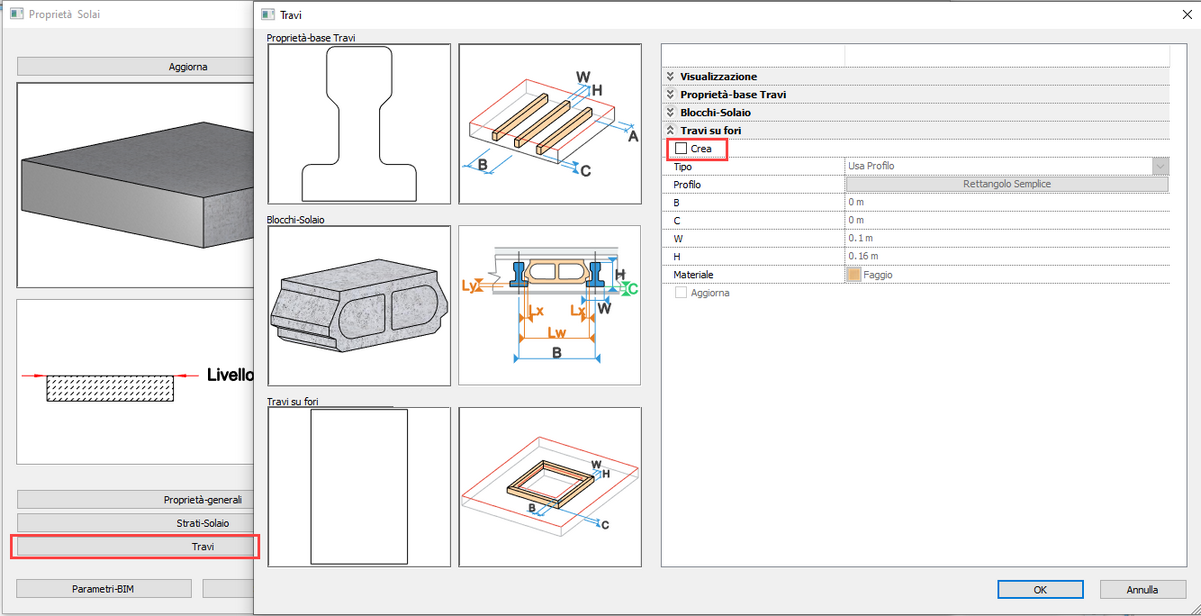Pick the Faggio material color swatch

(854, 275)
